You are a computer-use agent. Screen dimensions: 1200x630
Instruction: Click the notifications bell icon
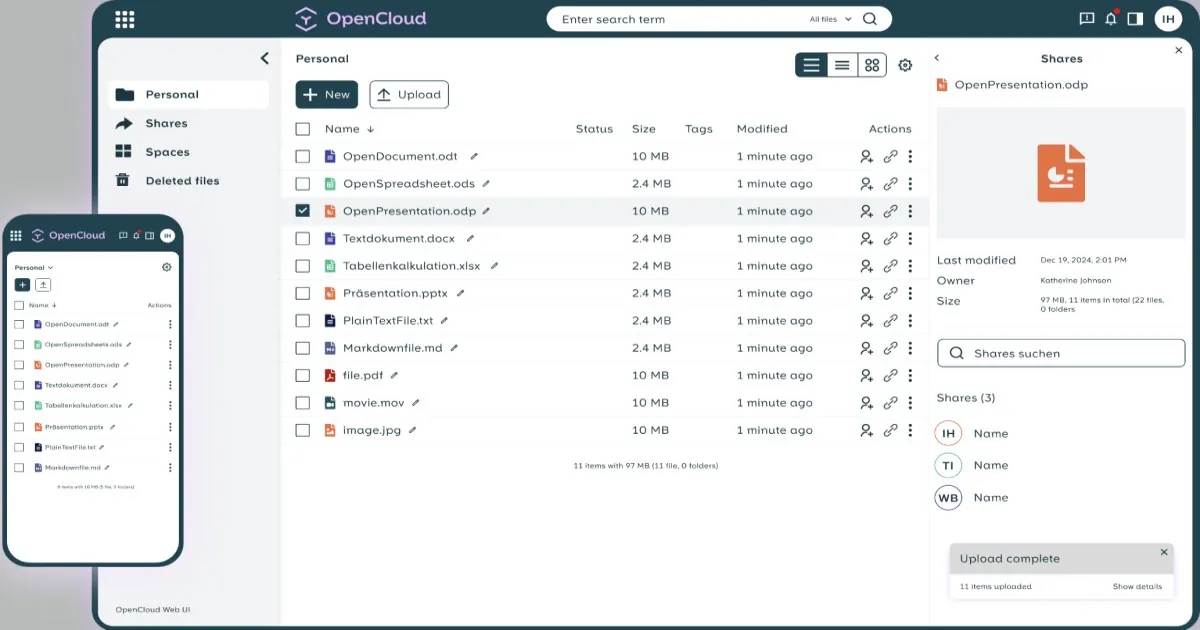pyautogui.click(x=1111, y=19)
